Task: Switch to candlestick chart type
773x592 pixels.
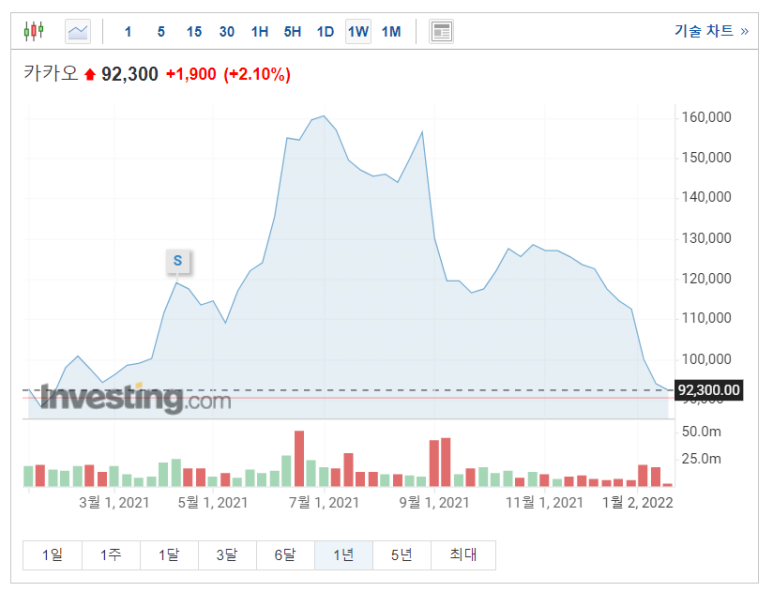Action: click(34, 32)
